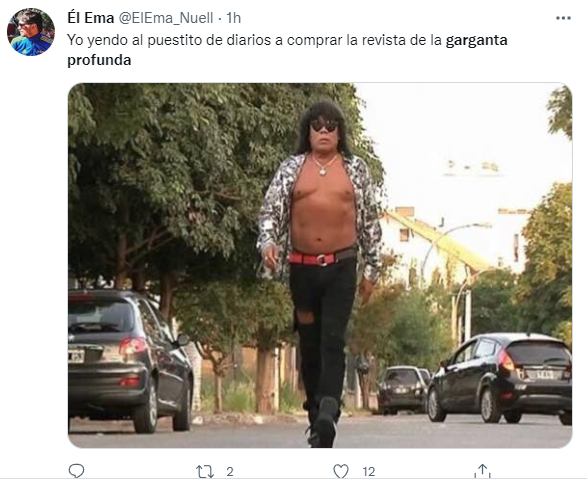587x484 pixels.
Task: Open the Él Ema profile avatar
Action: pyautogui.click(x=31, y=32)
